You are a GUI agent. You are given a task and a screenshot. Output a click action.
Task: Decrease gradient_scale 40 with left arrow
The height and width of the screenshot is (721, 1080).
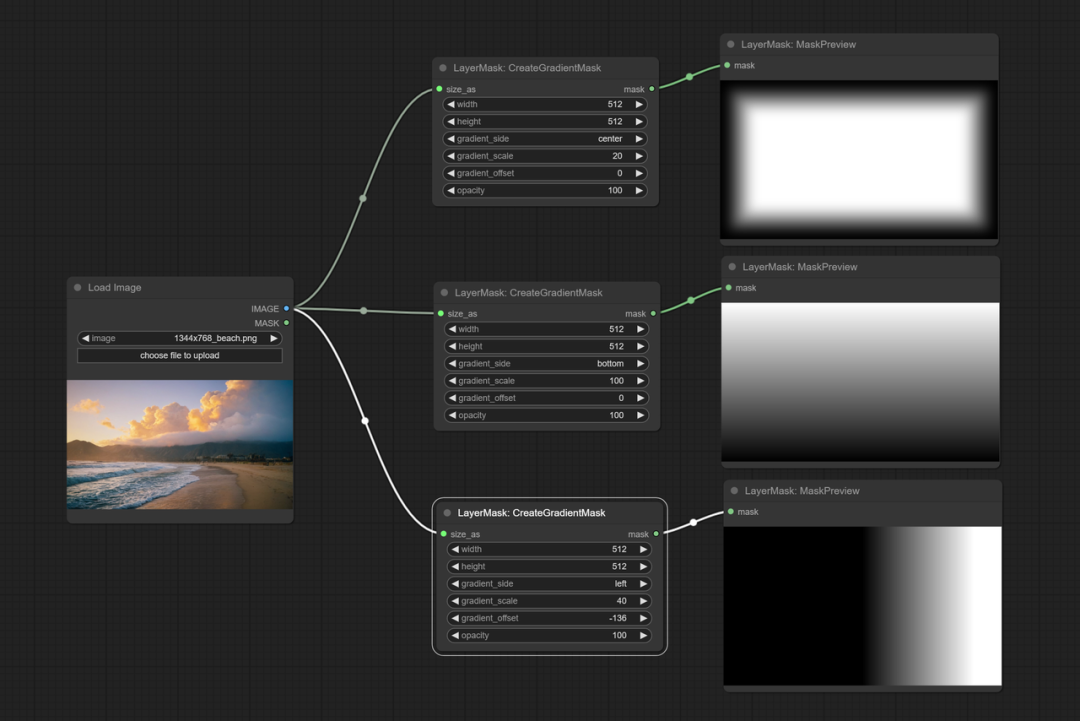pos(455,600)
